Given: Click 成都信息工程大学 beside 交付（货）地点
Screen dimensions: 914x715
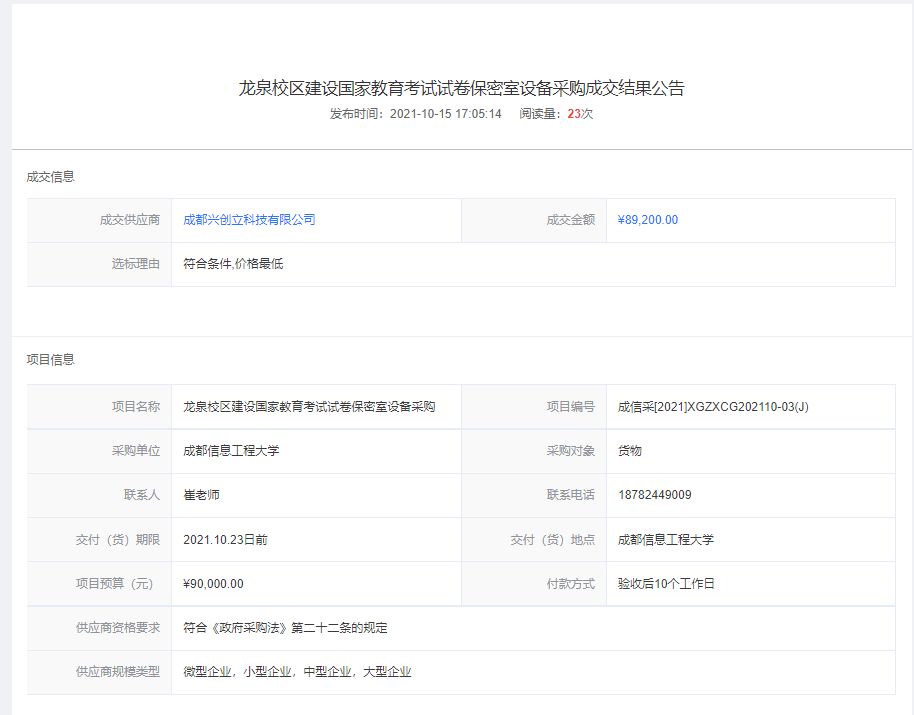Looking at the screenshot, I should [666, 539].
